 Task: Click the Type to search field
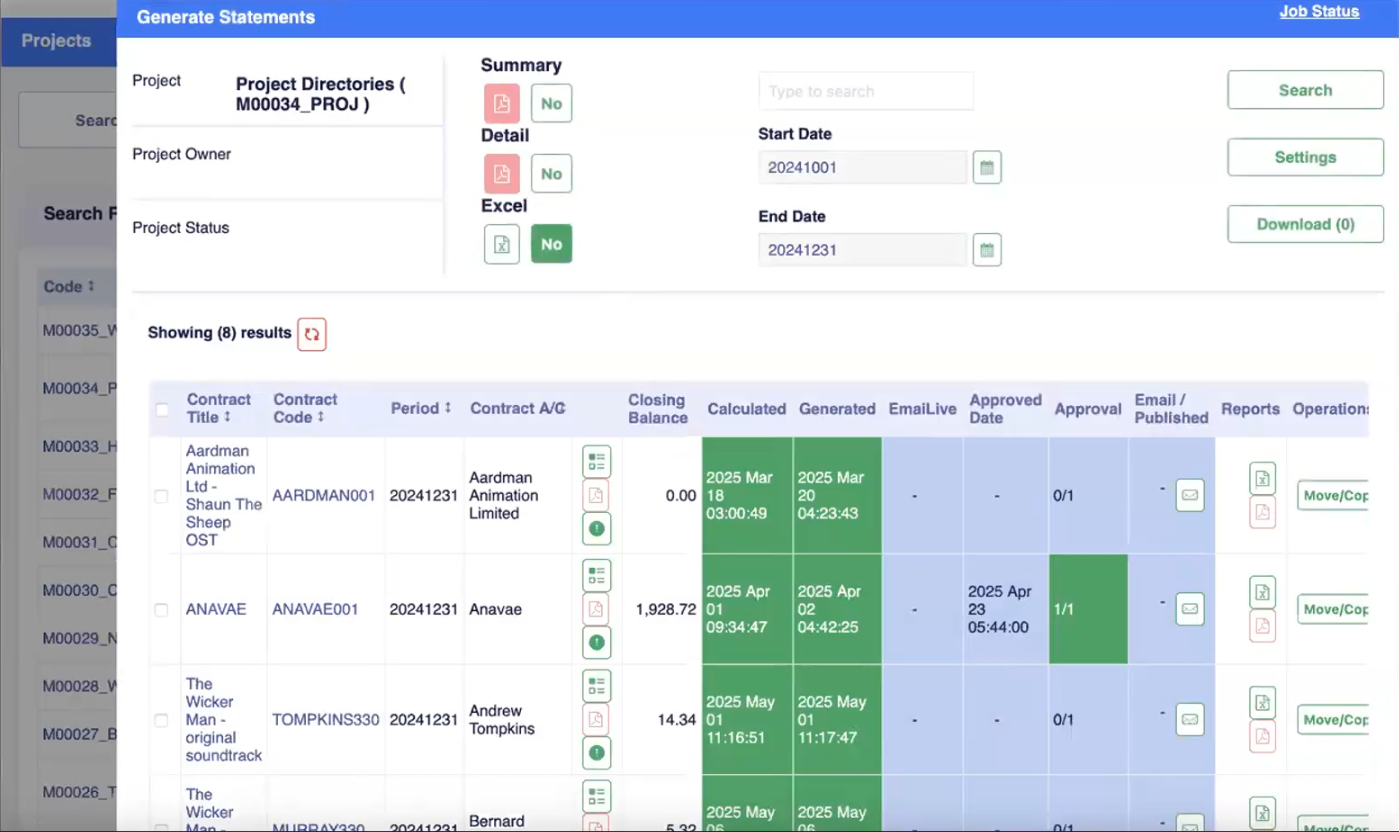pyautogui.click(x=865, y=91)
